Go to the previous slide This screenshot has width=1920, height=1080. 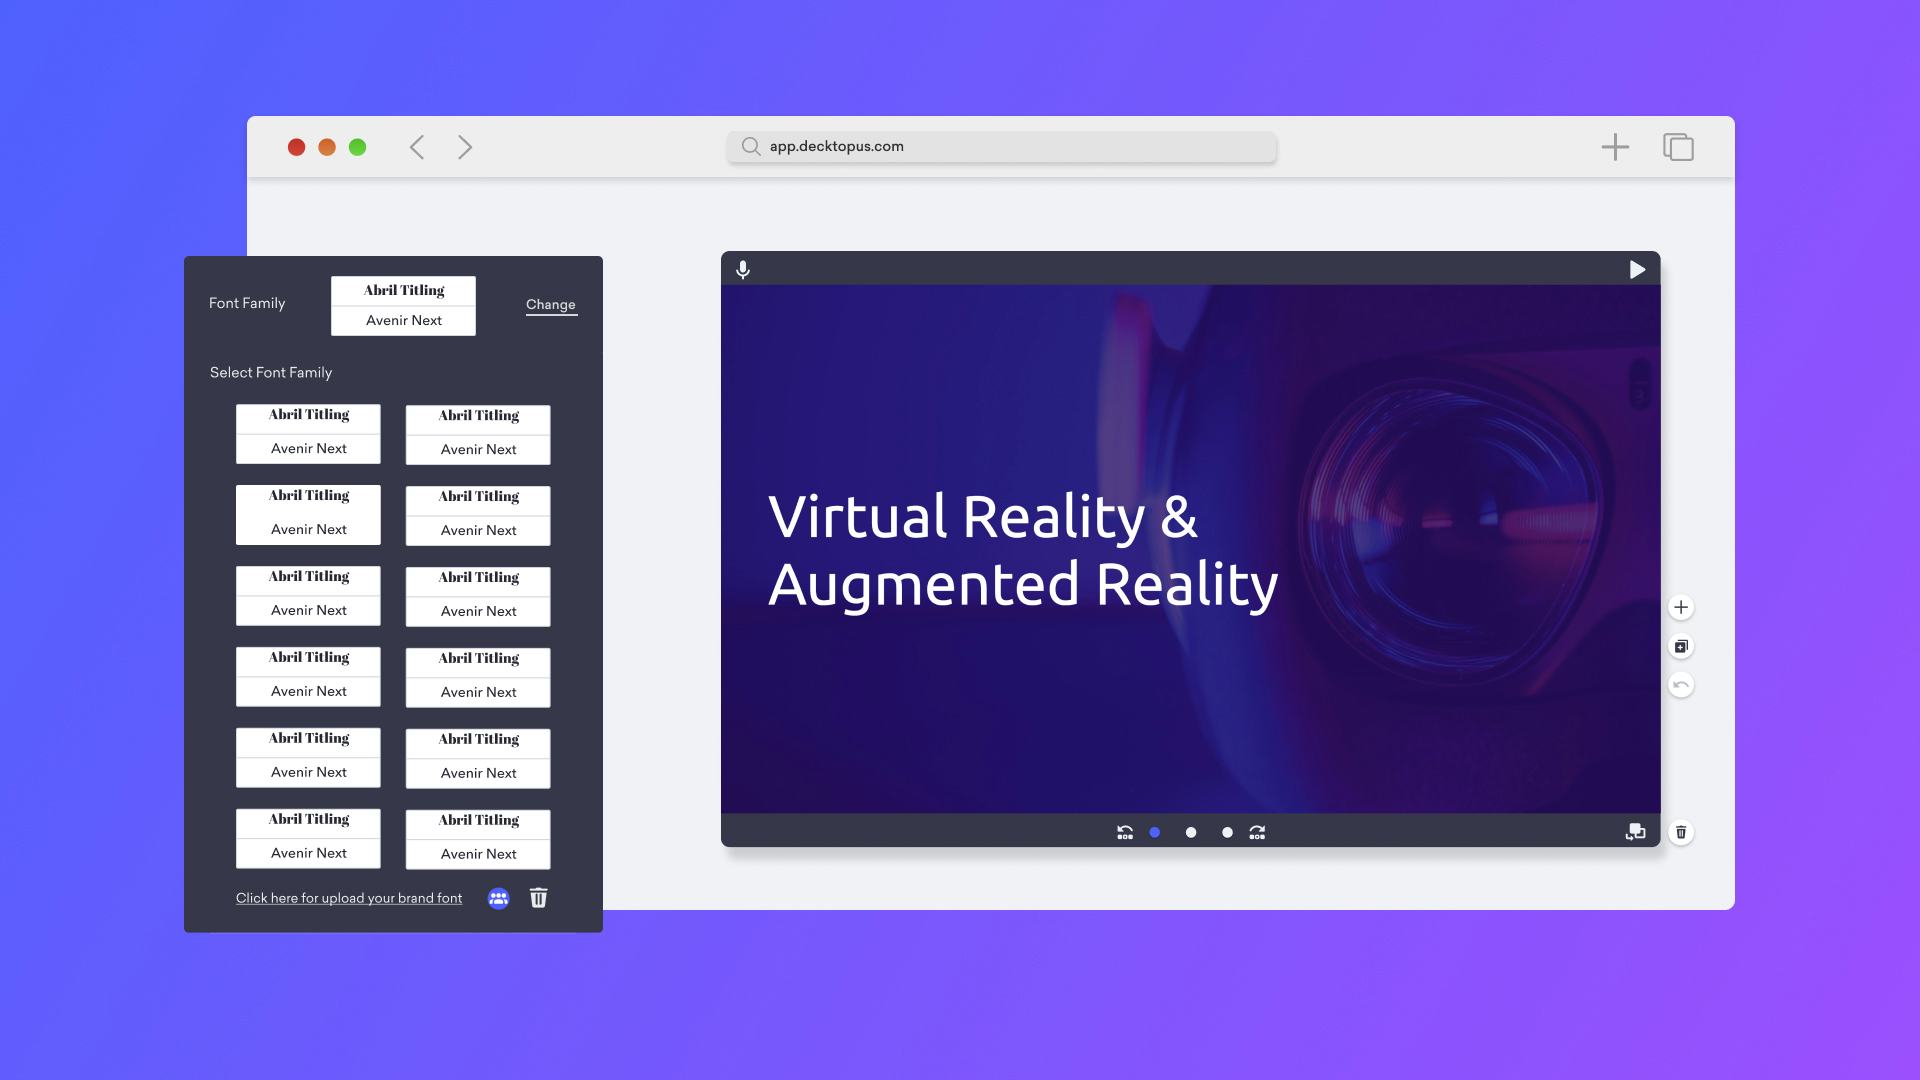click(1124, 831)
